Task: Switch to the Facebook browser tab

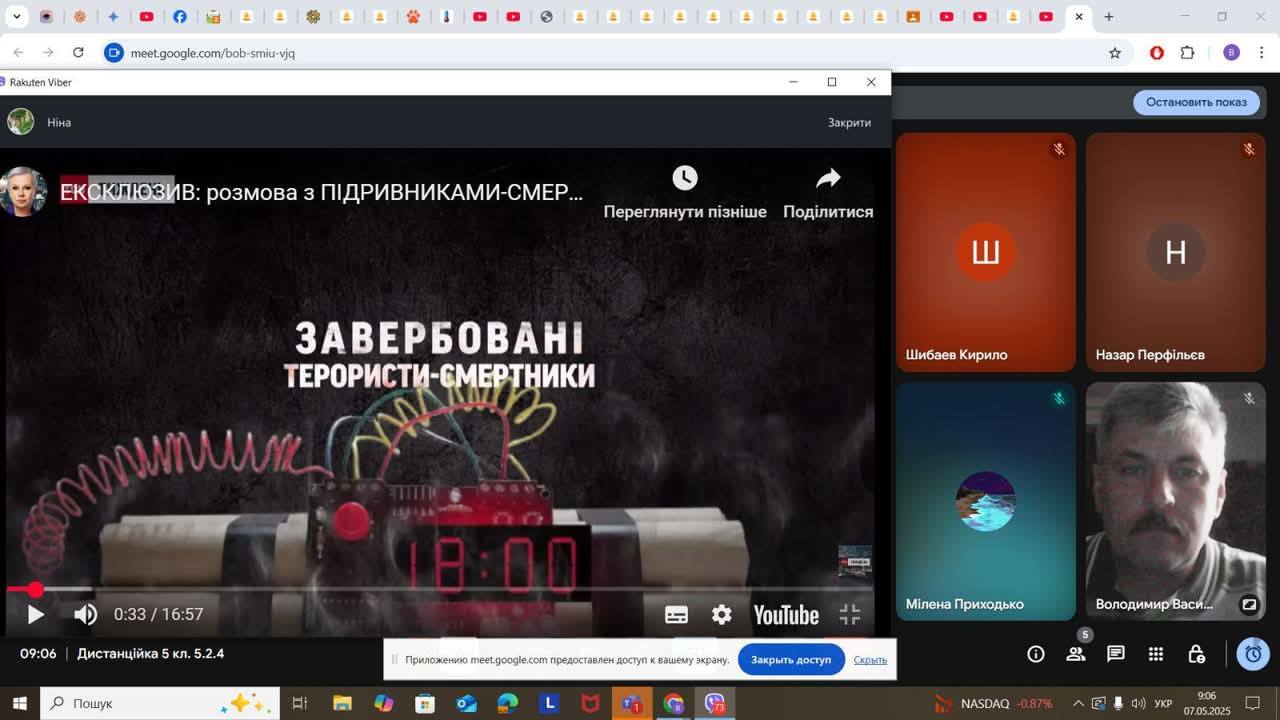Action: point(180,17)
